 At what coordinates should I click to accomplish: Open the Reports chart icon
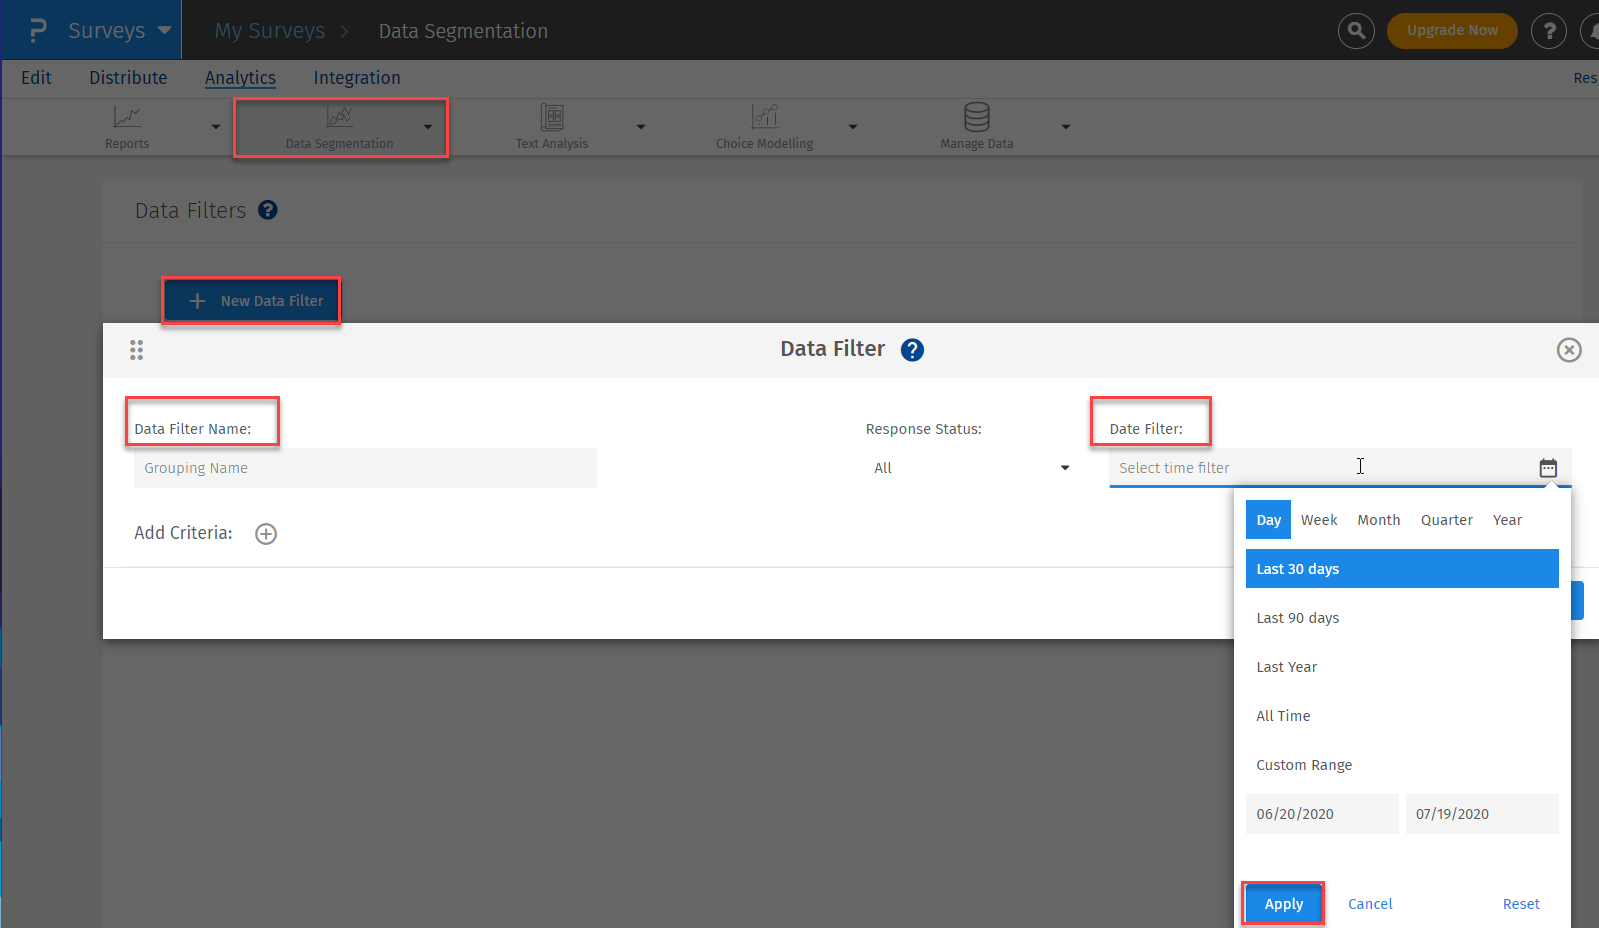[127, 117]
